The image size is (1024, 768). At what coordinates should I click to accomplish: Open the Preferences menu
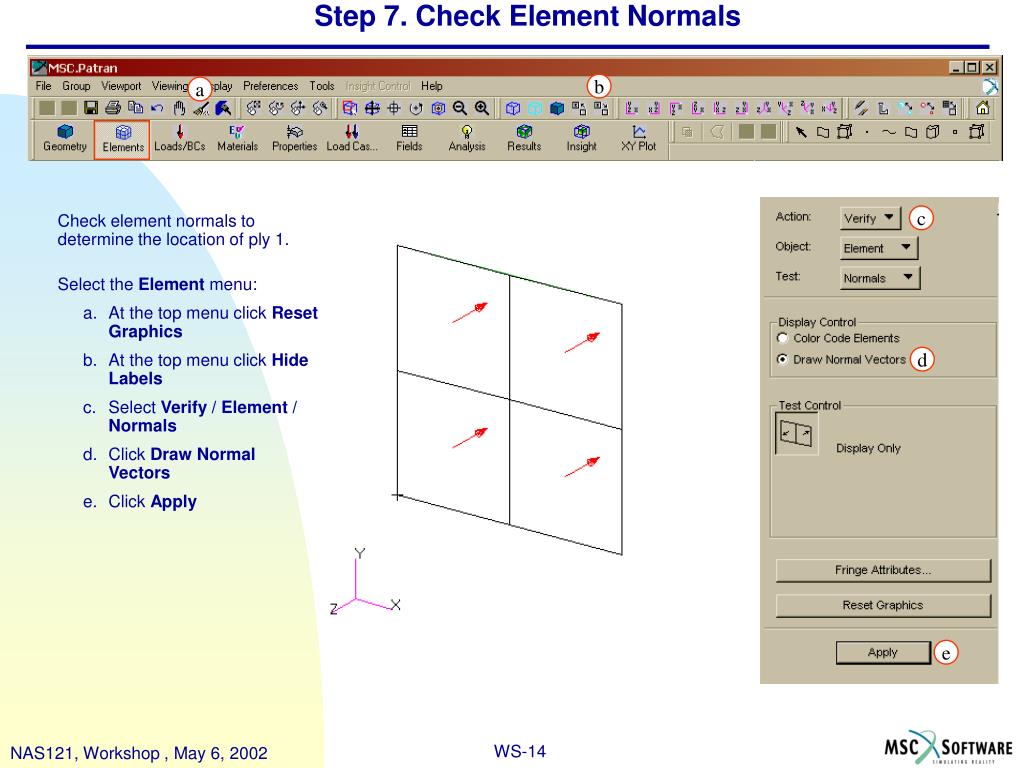[270, 86]
